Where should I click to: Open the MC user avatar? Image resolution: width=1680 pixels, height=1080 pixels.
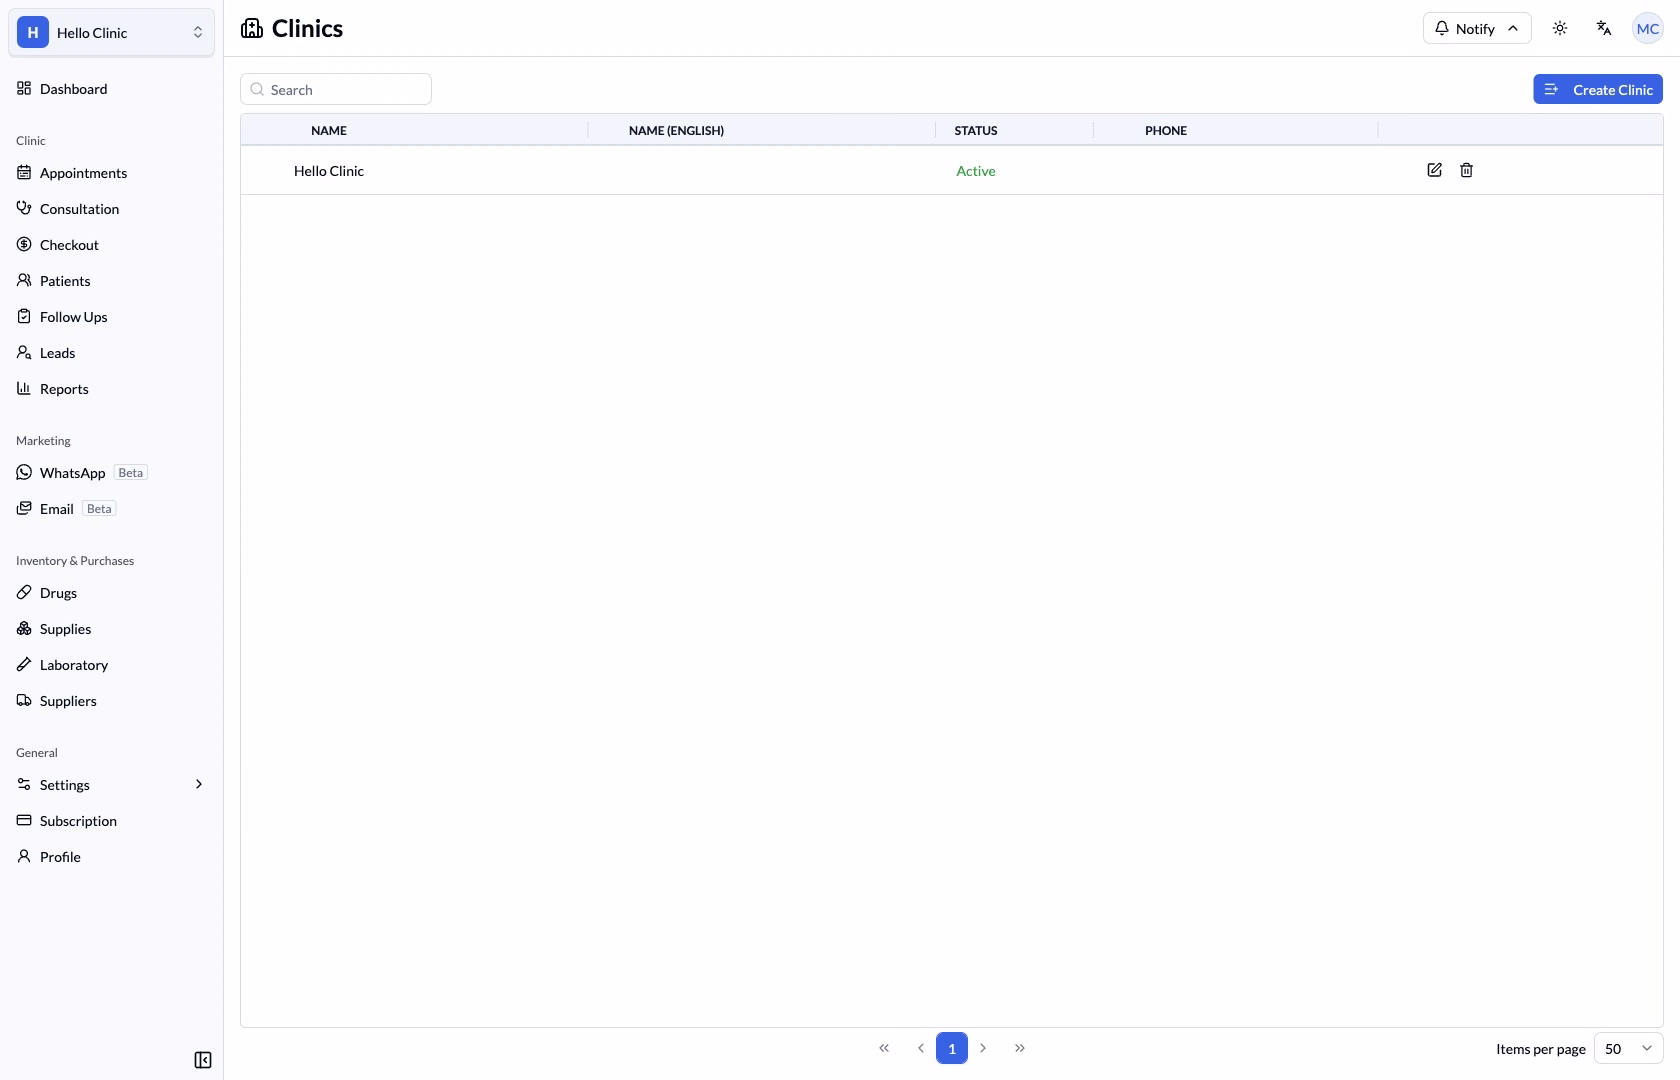[1648, 28]
